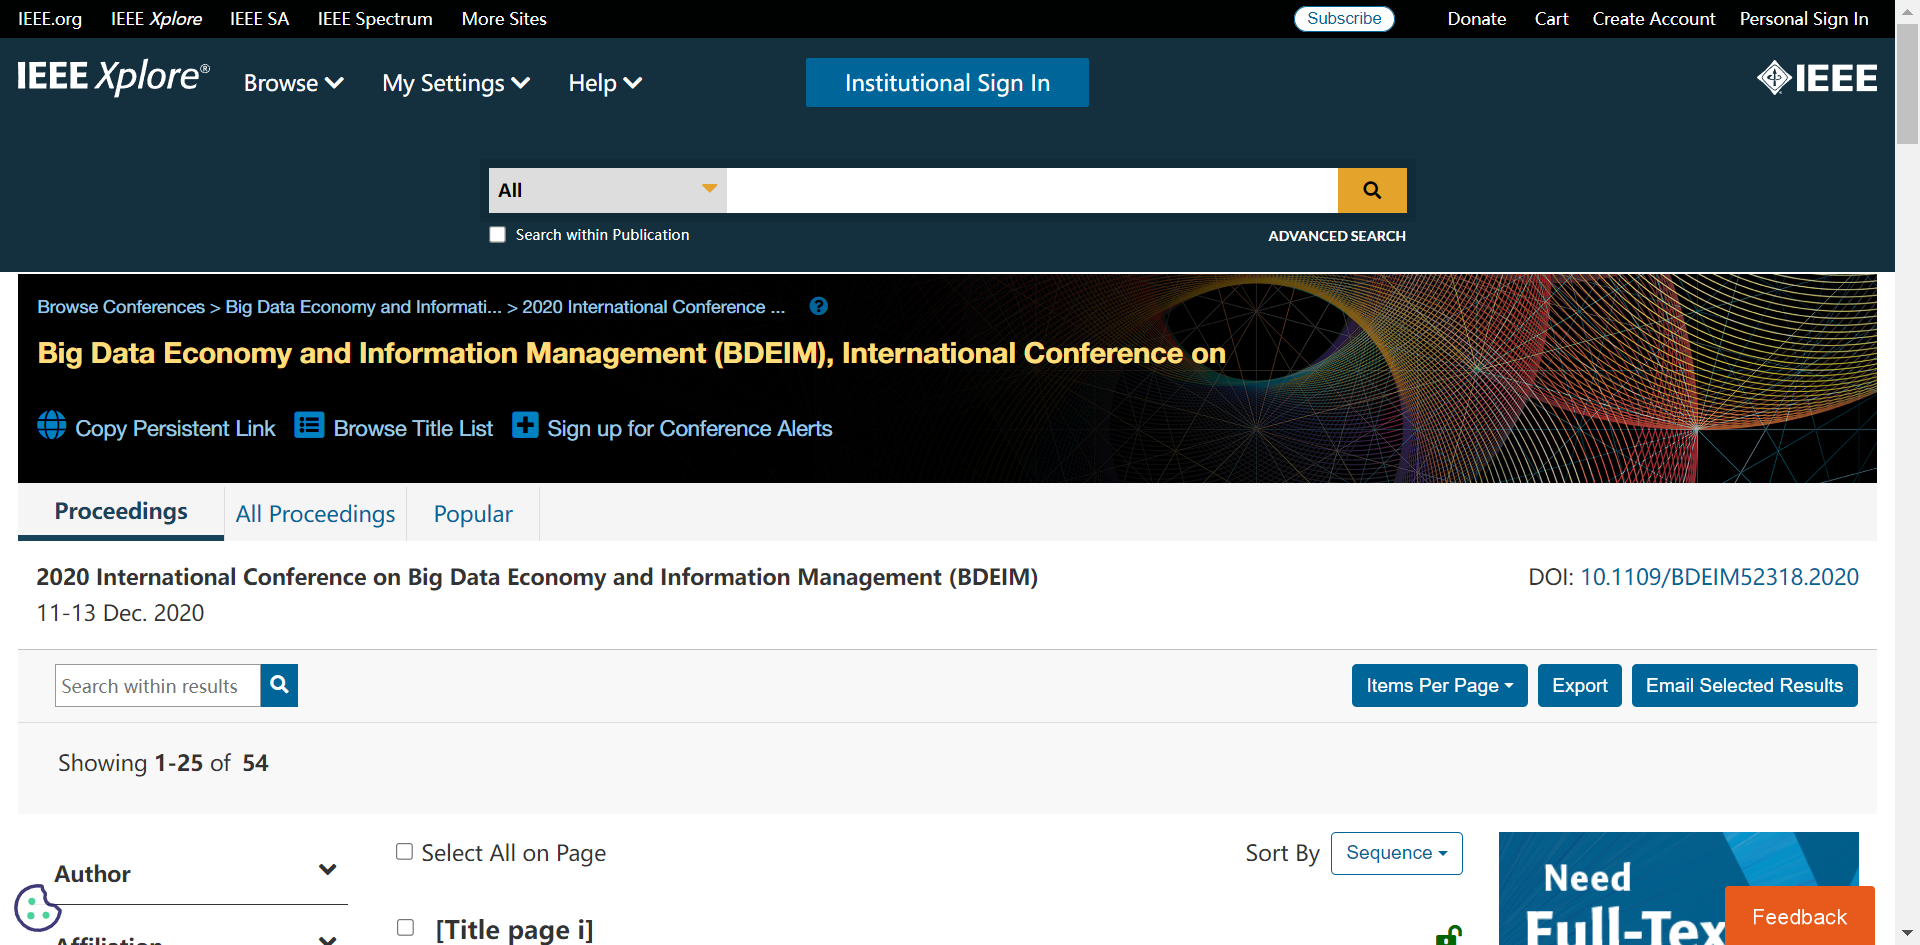The height and width of the screenshot is (945, 1920).
Task: Click the blue search-within-results magnifier icon
Action: point(279,685)
